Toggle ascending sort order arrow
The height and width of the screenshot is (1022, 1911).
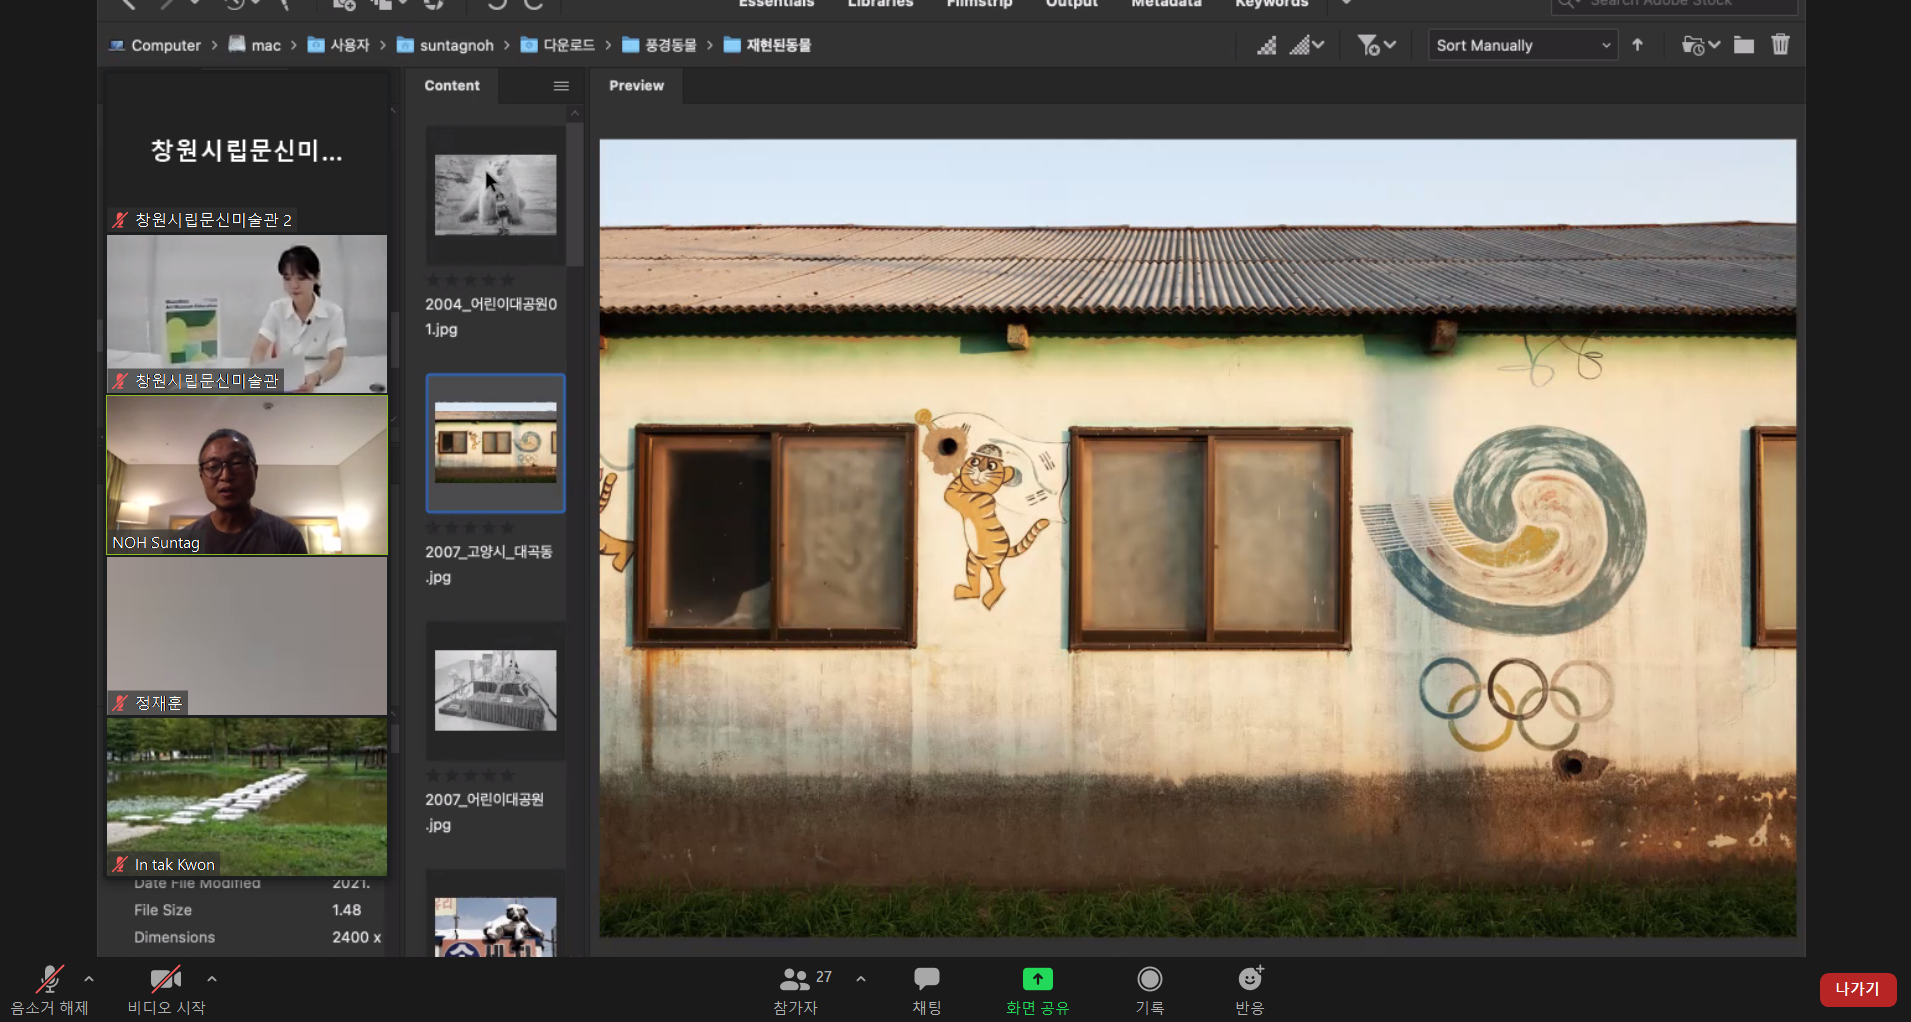[x=1638, y=45]
